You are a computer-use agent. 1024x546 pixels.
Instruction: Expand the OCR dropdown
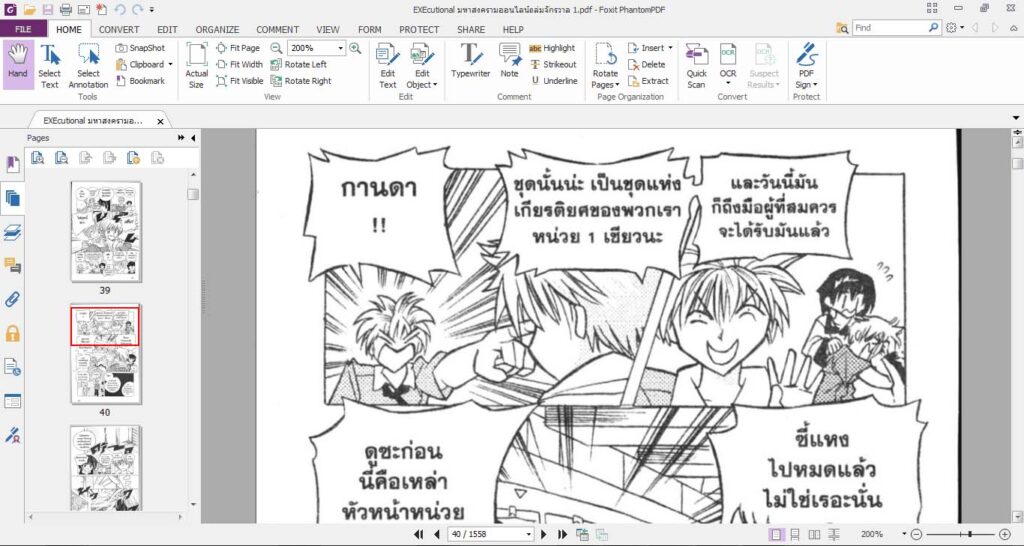[x=728, y=85]
